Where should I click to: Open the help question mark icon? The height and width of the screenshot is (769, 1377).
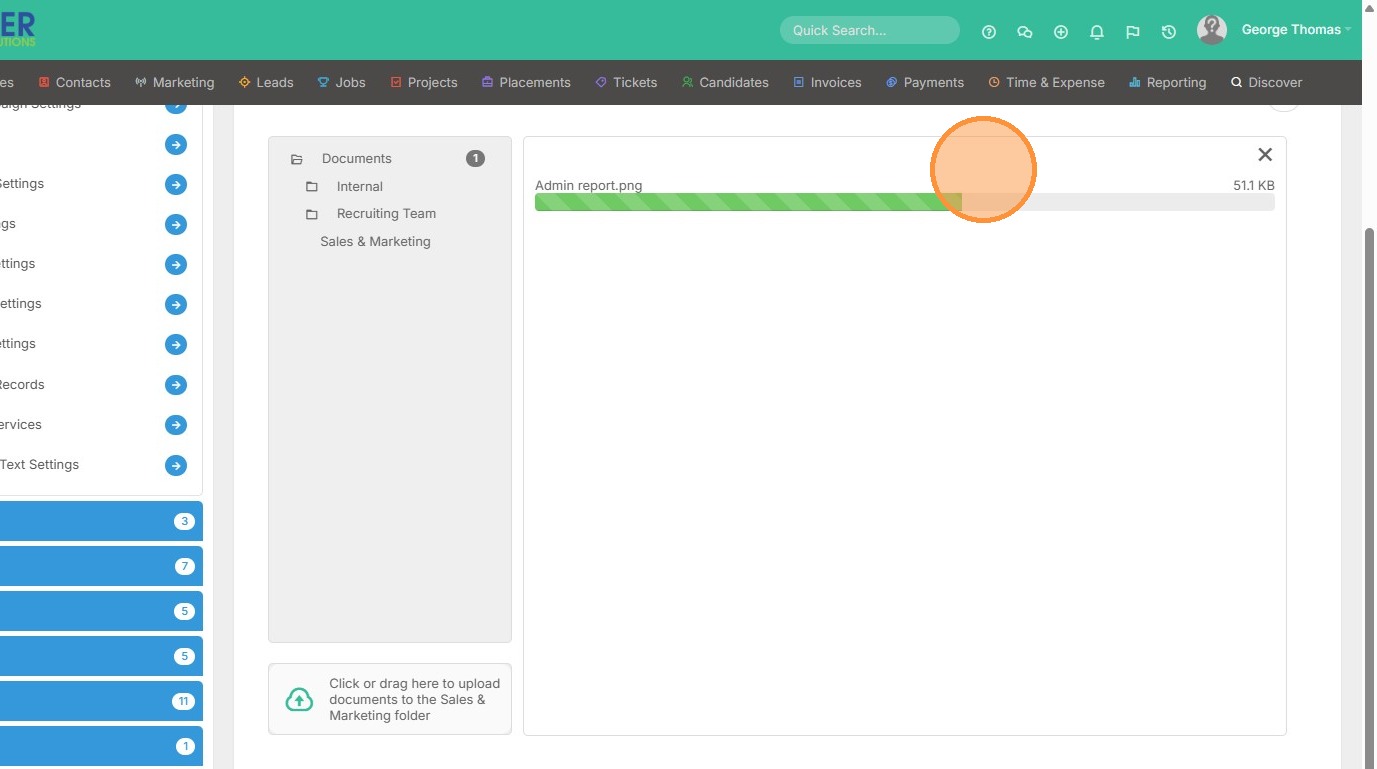[989, 32]
